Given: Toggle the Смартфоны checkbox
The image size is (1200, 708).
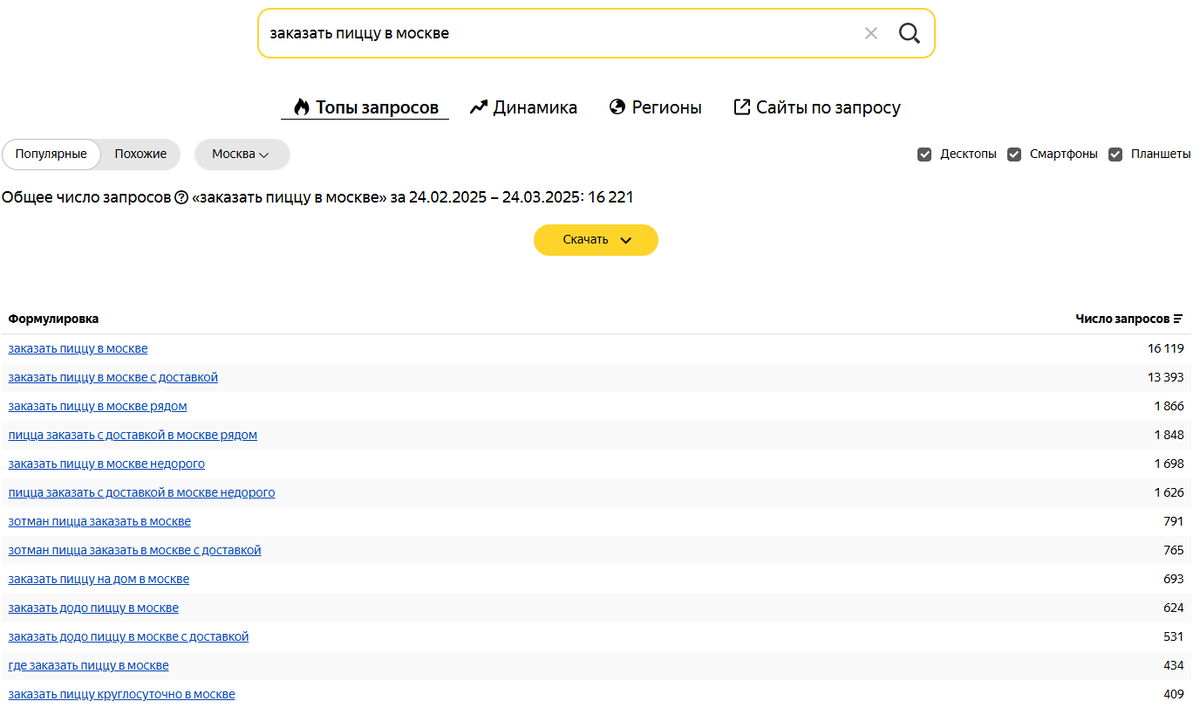Looking at the screenshot, I should click(1014, 154).
